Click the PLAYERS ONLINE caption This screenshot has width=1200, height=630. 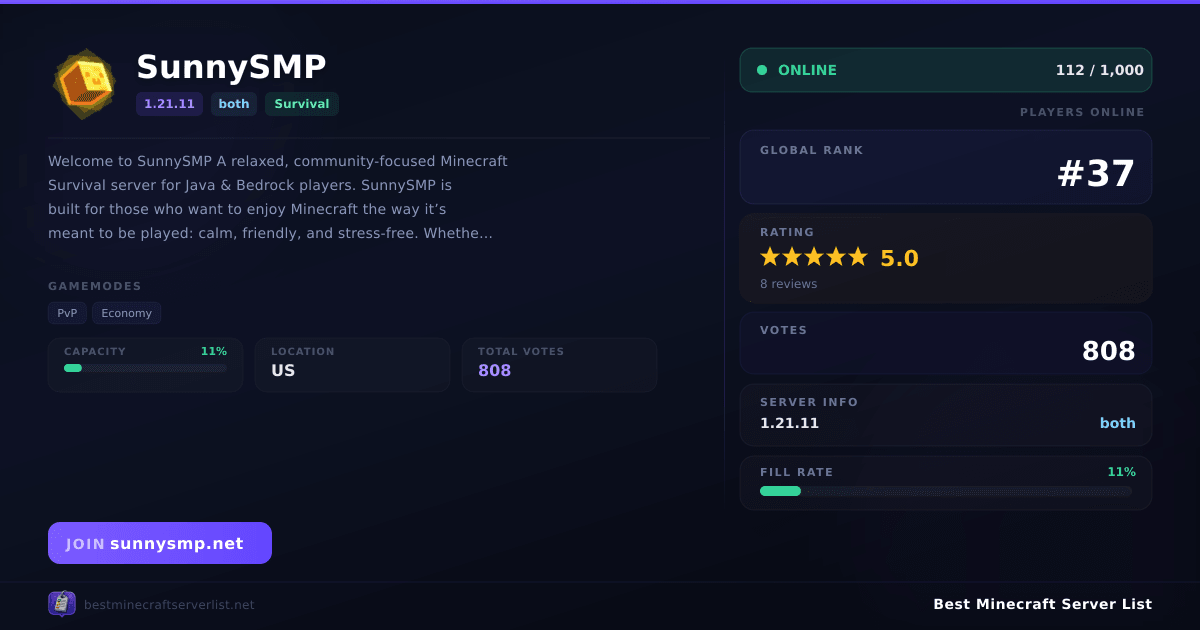click(x=1082, y=112)
